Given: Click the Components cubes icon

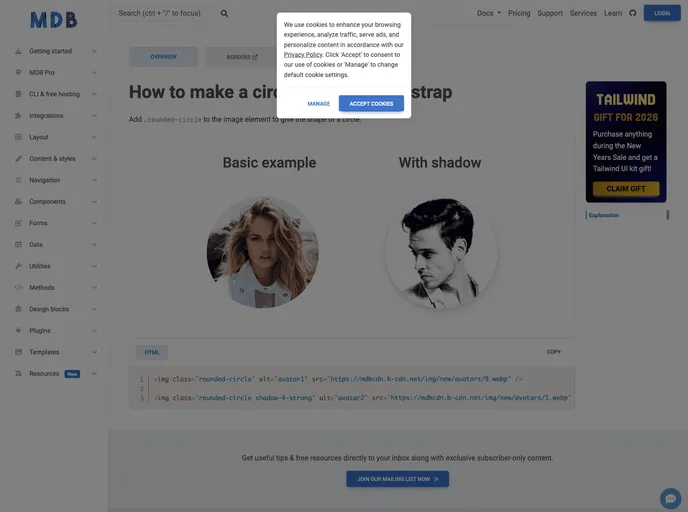Looking at the screenshot, I should (18, 202).
